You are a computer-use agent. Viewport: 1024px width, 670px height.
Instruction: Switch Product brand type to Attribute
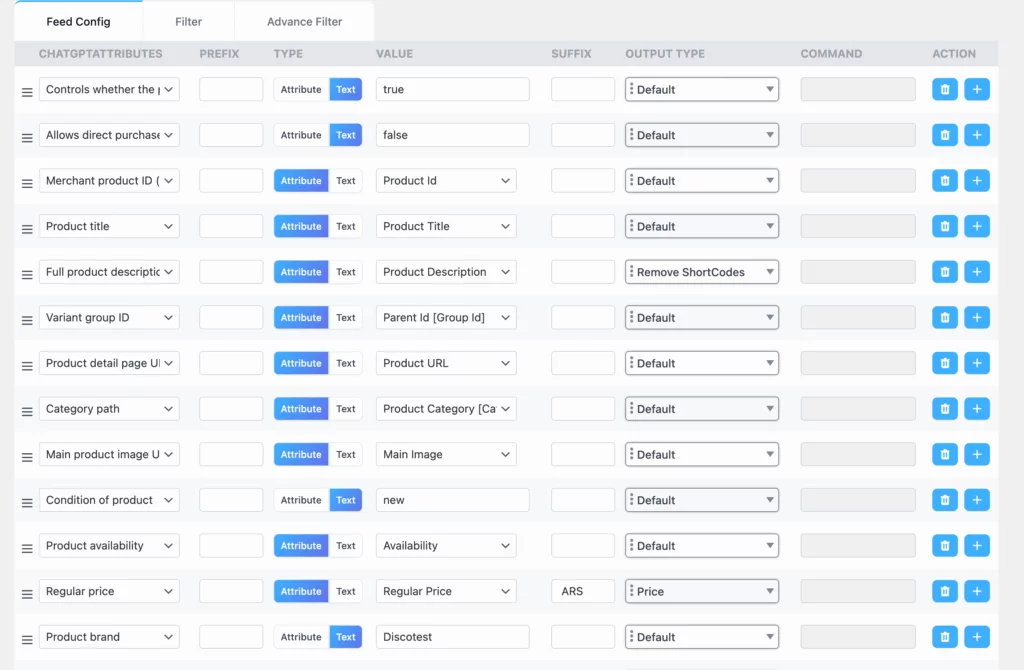click(x=301, y=637)
